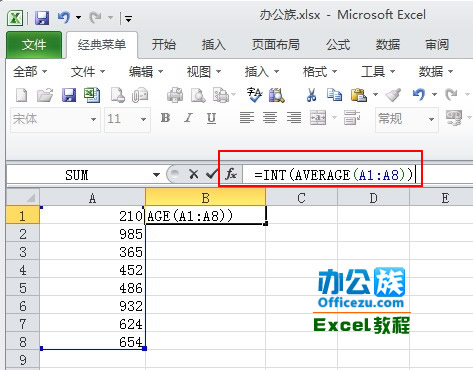Open the 审阅 ribbon tab
Image resolution: width=473 pixels, height=370 pixels.
(x=437, y=45)
